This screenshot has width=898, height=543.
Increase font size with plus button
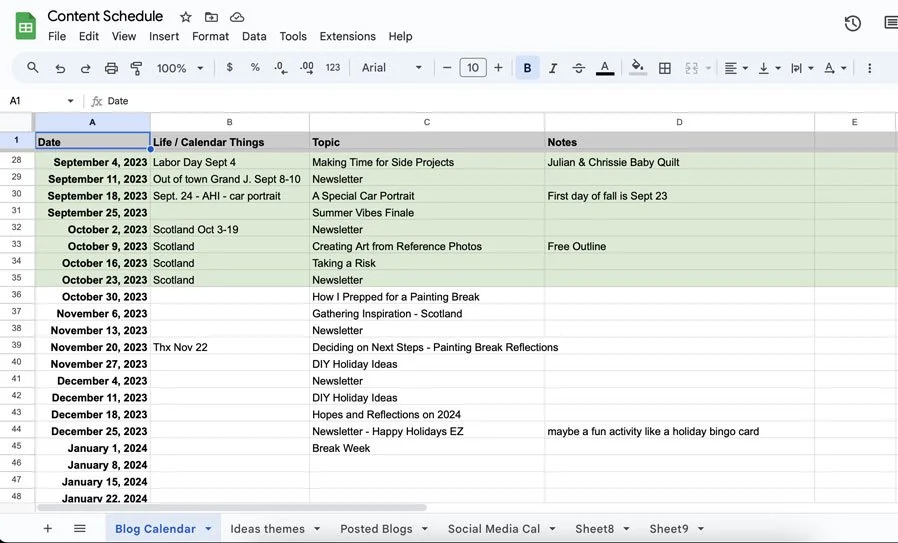(x=498, y=68)
